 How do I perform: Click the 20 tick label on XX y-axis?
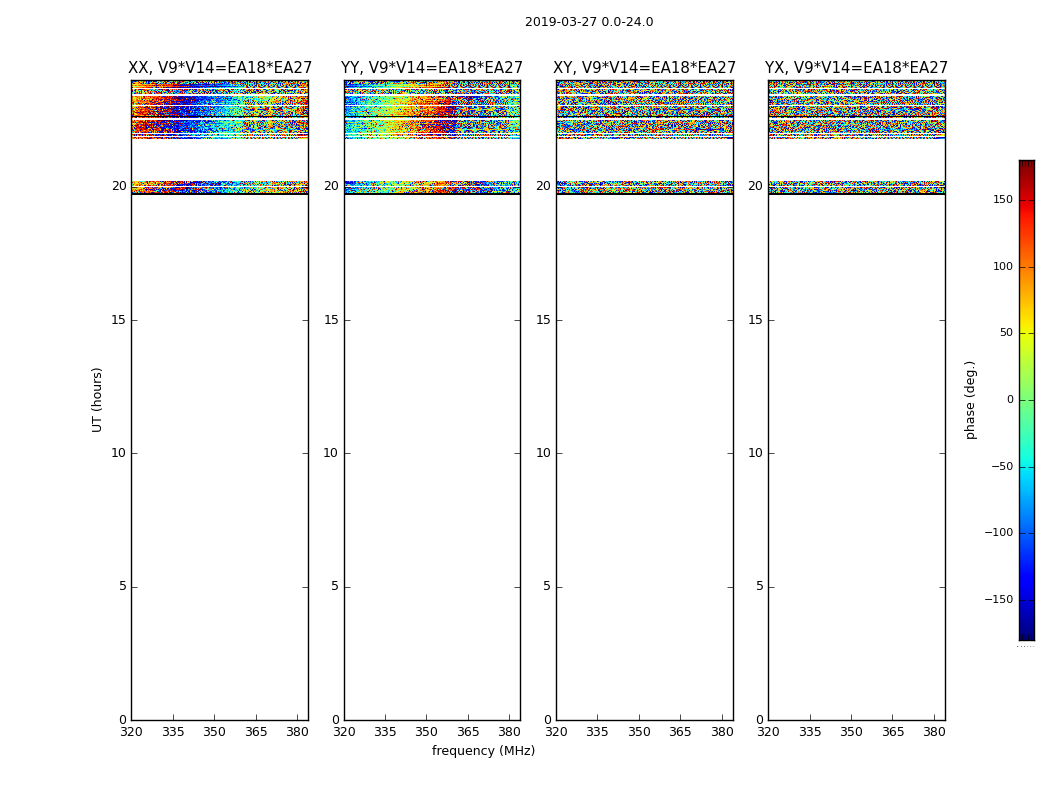119,186
